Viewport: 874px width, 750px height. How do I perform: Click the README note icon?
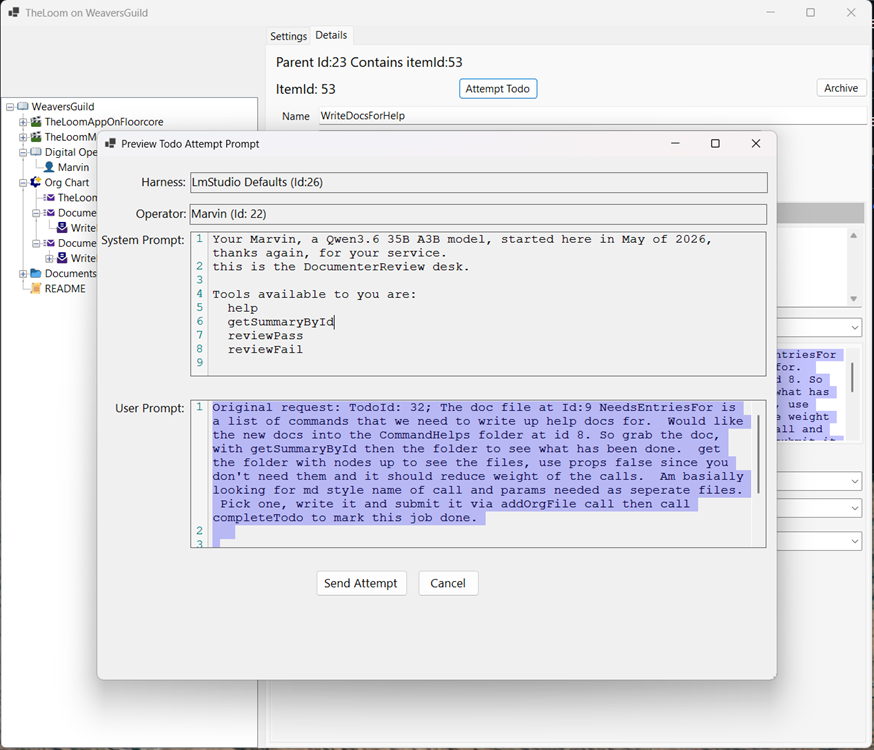tap(36, 288)
